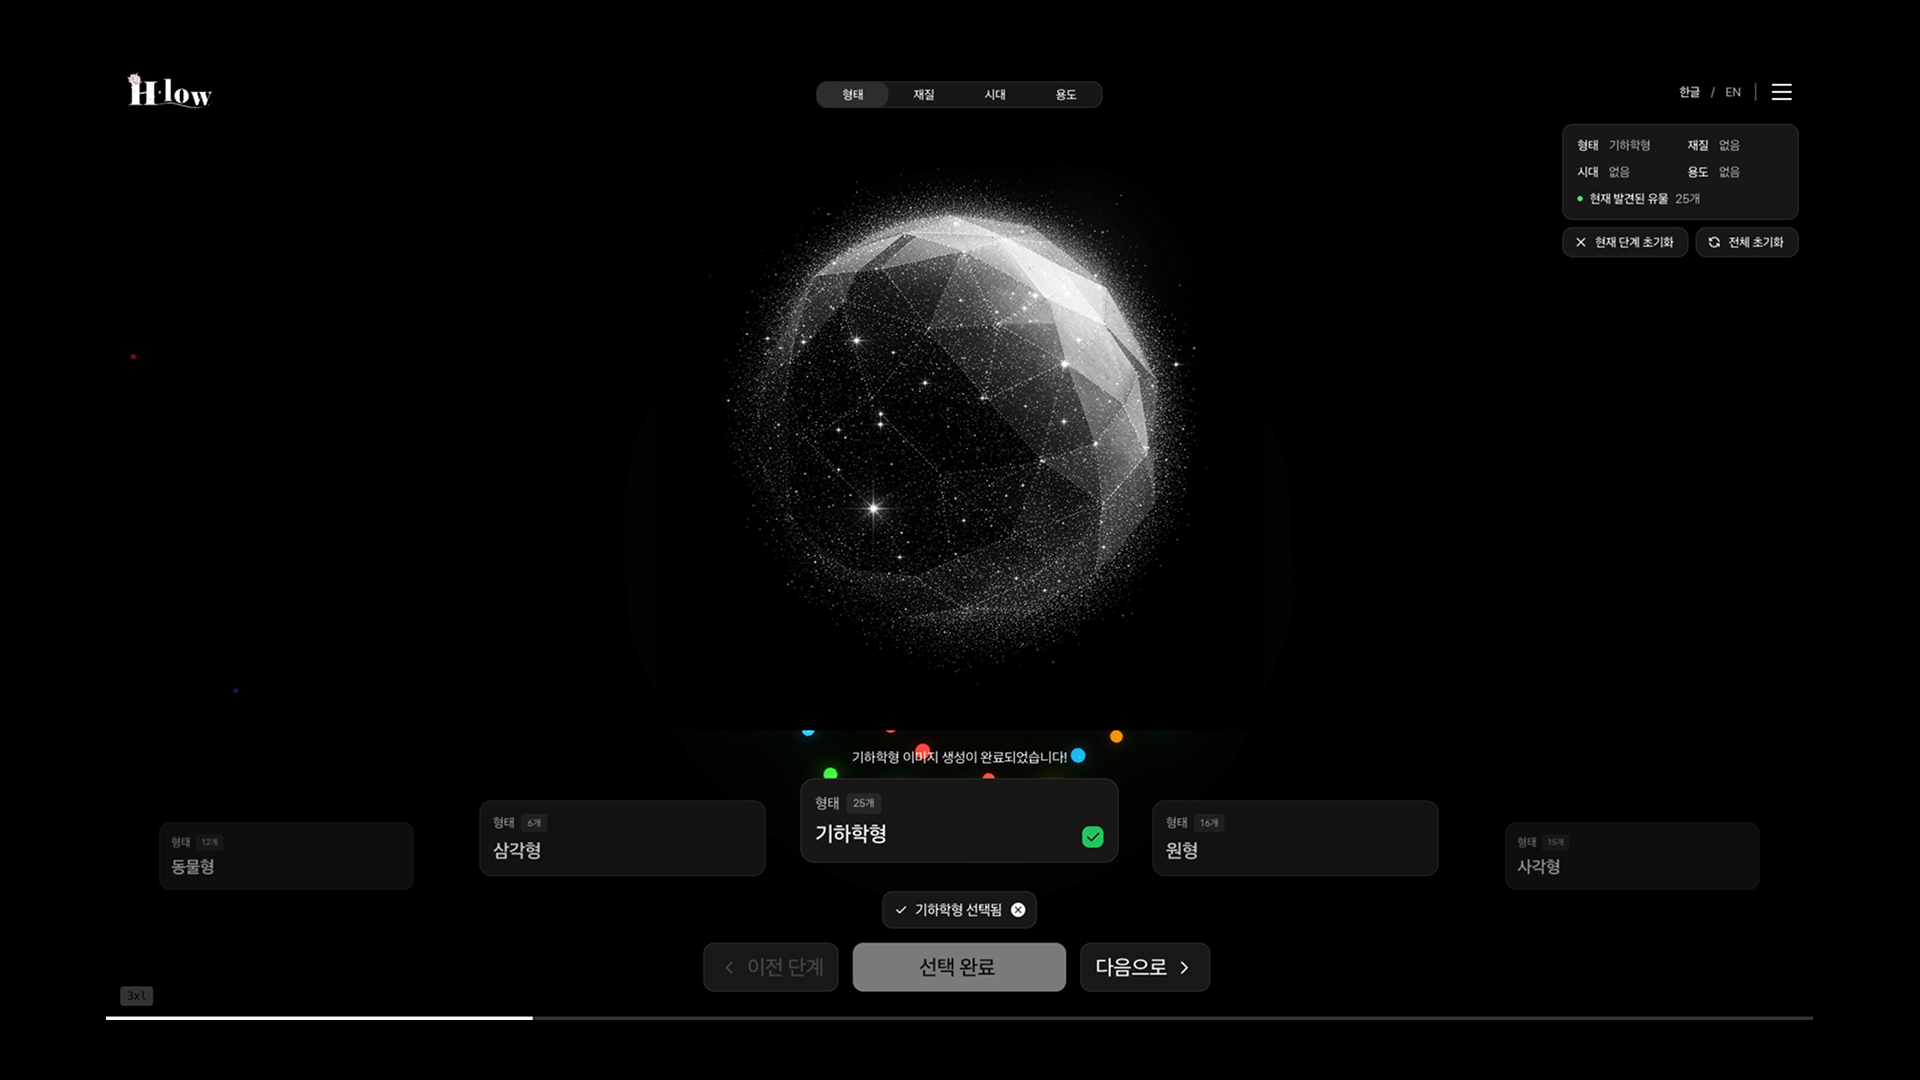This screenshot has width=1920, height=1080.
Task: Click the geometric sphere image
Action: [x=958, y=420]
